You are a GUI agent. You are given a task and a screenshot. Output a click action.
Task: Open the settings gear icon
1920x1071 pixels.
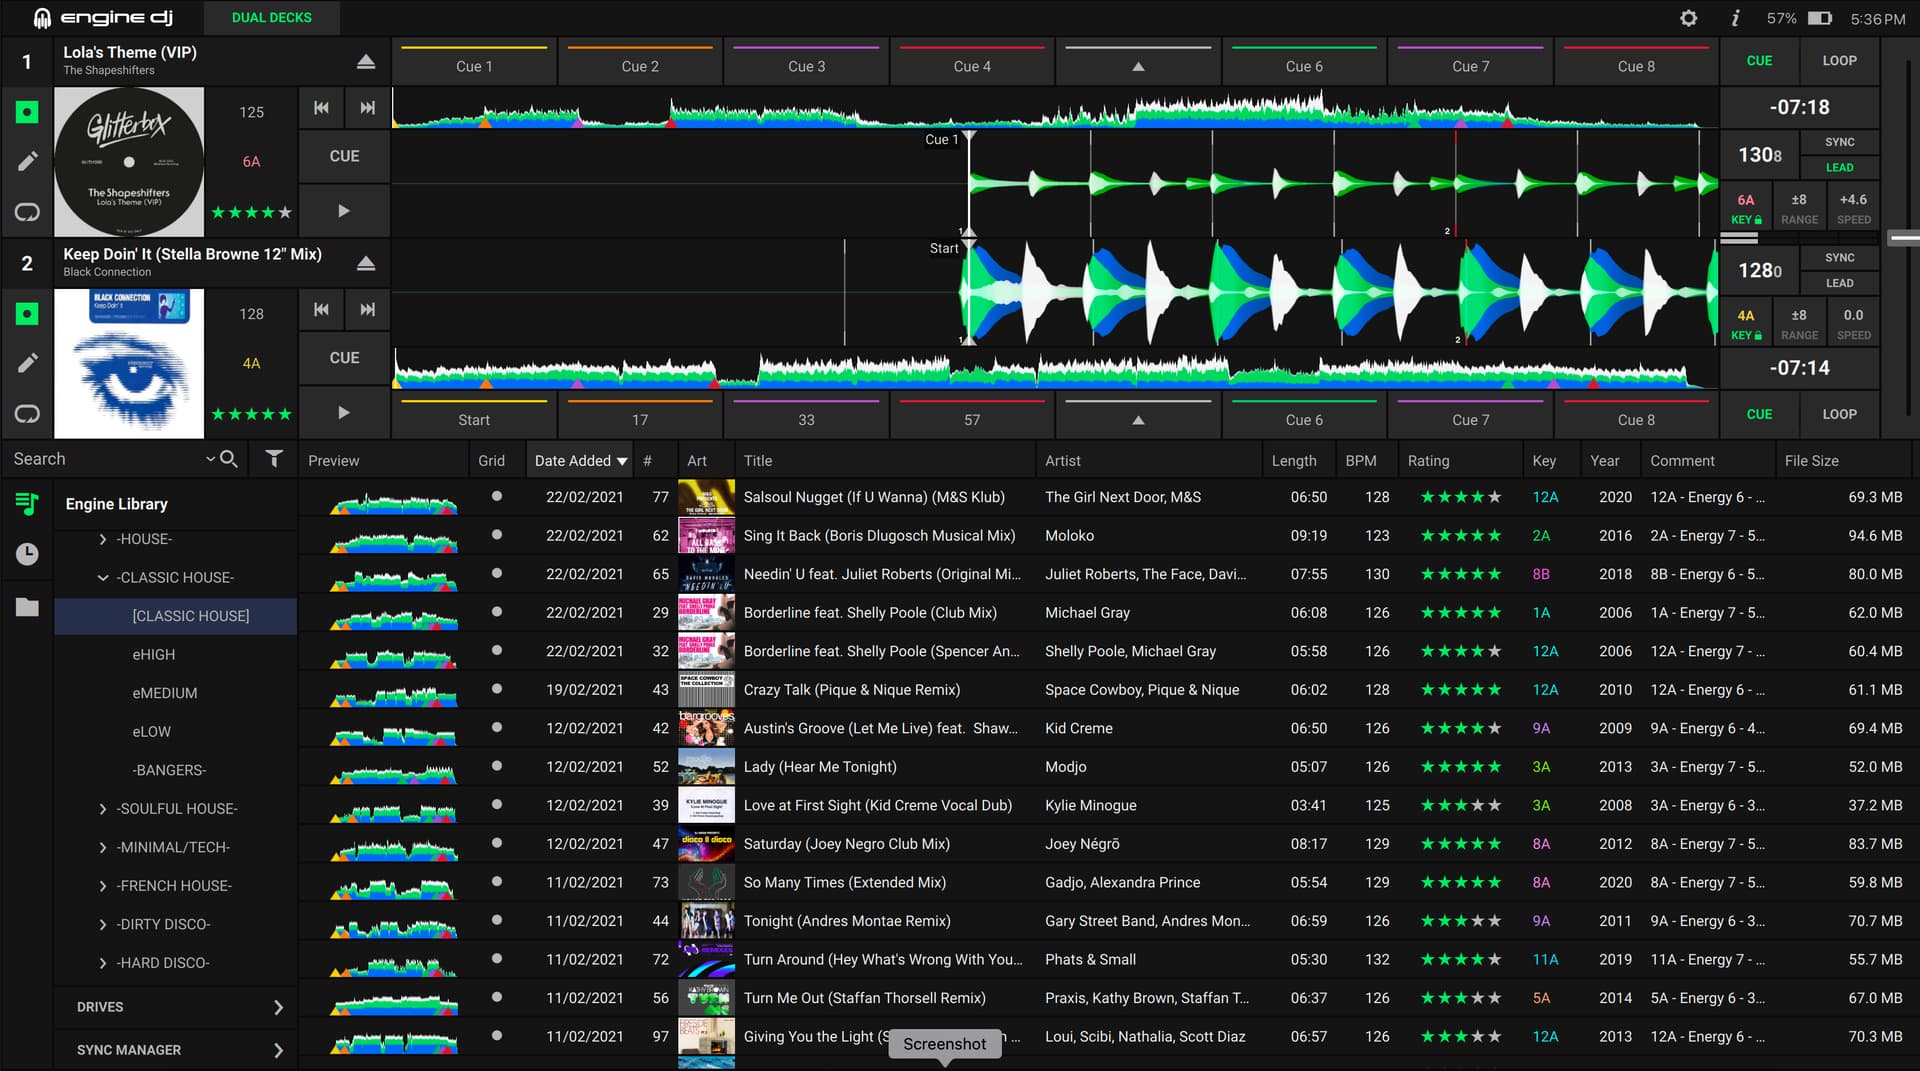coord(1688,18)
